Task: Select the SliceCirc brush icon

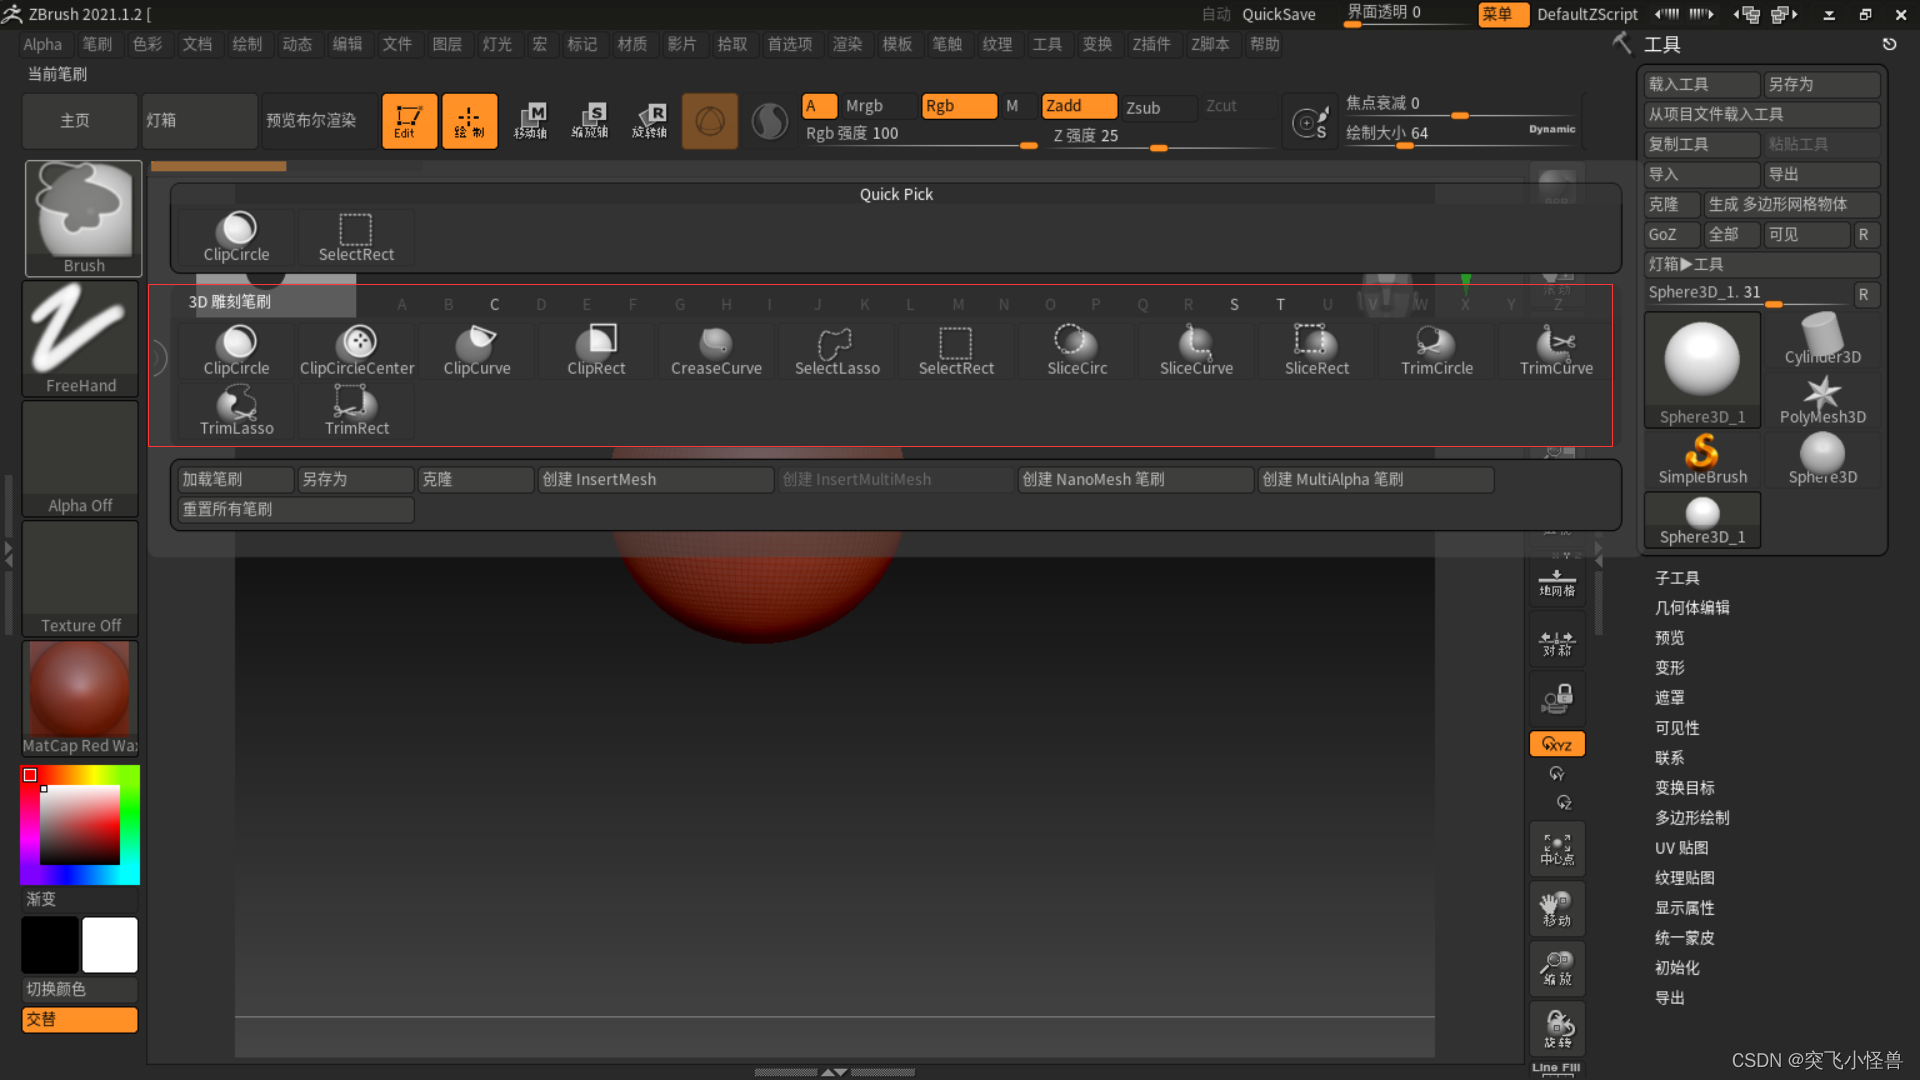Action: point(1077,350)
